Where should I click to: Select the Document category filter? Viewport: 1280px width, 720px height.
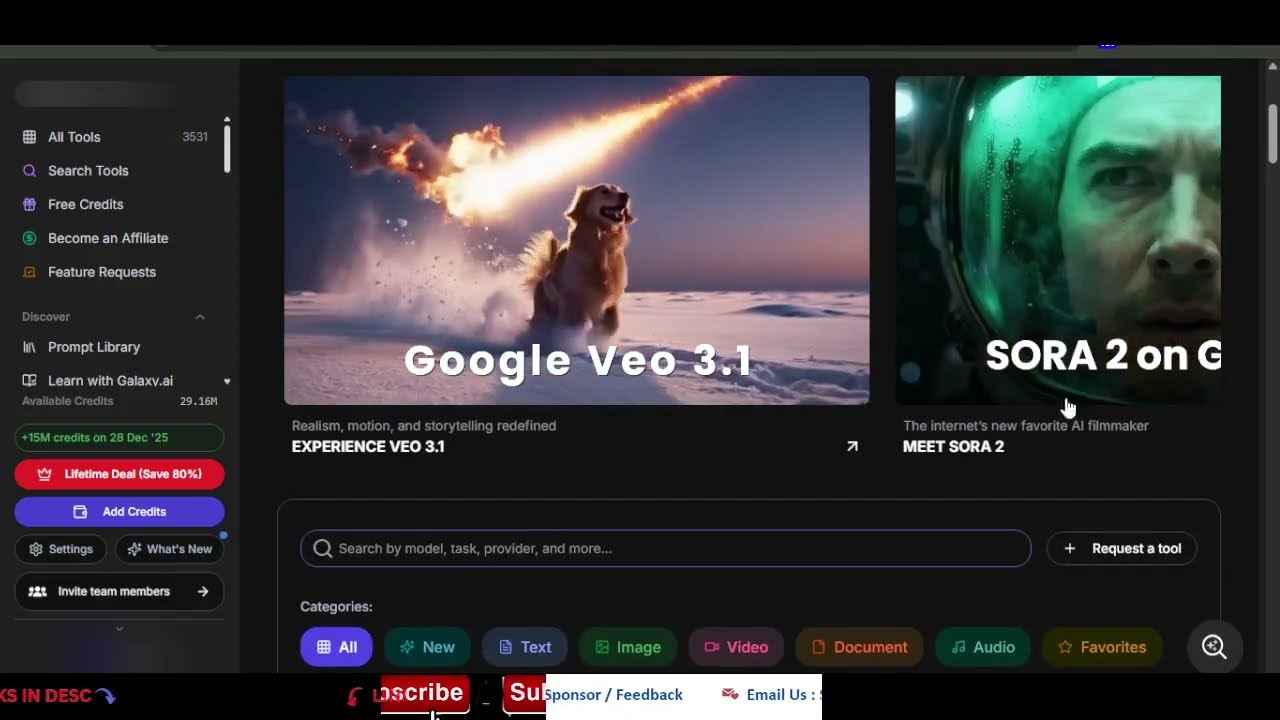pyautogui.click(x=860, y=647)
